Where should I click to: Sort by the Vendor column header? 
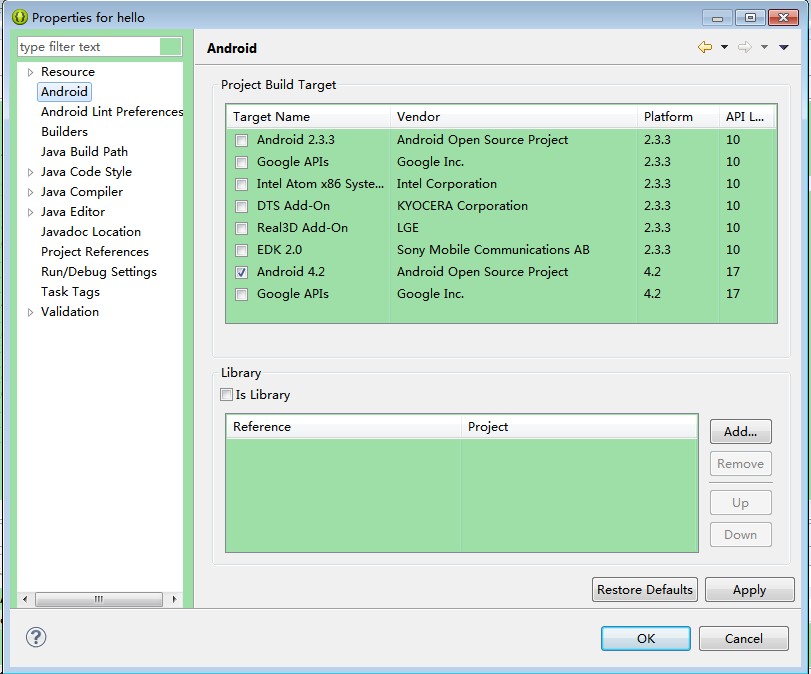click(x=514, y=117)
